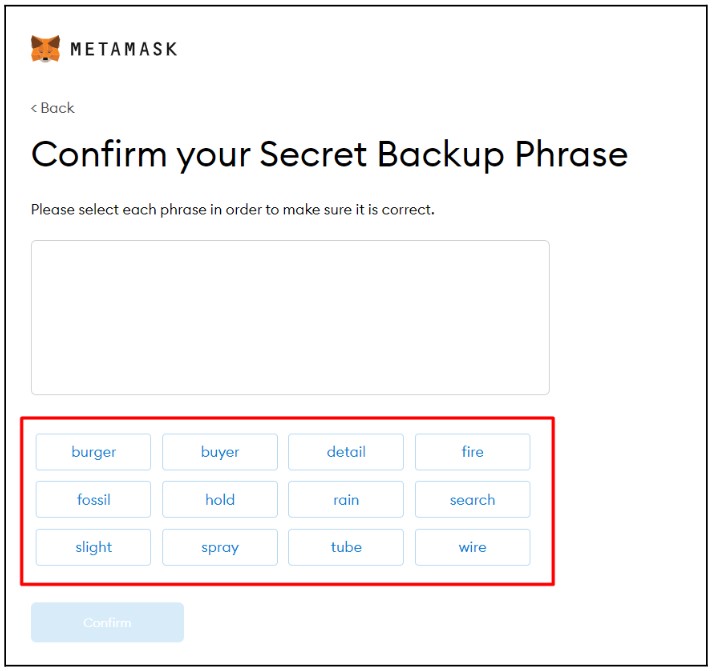Tap the "fossil" phrase word

(x=93, y=500)
